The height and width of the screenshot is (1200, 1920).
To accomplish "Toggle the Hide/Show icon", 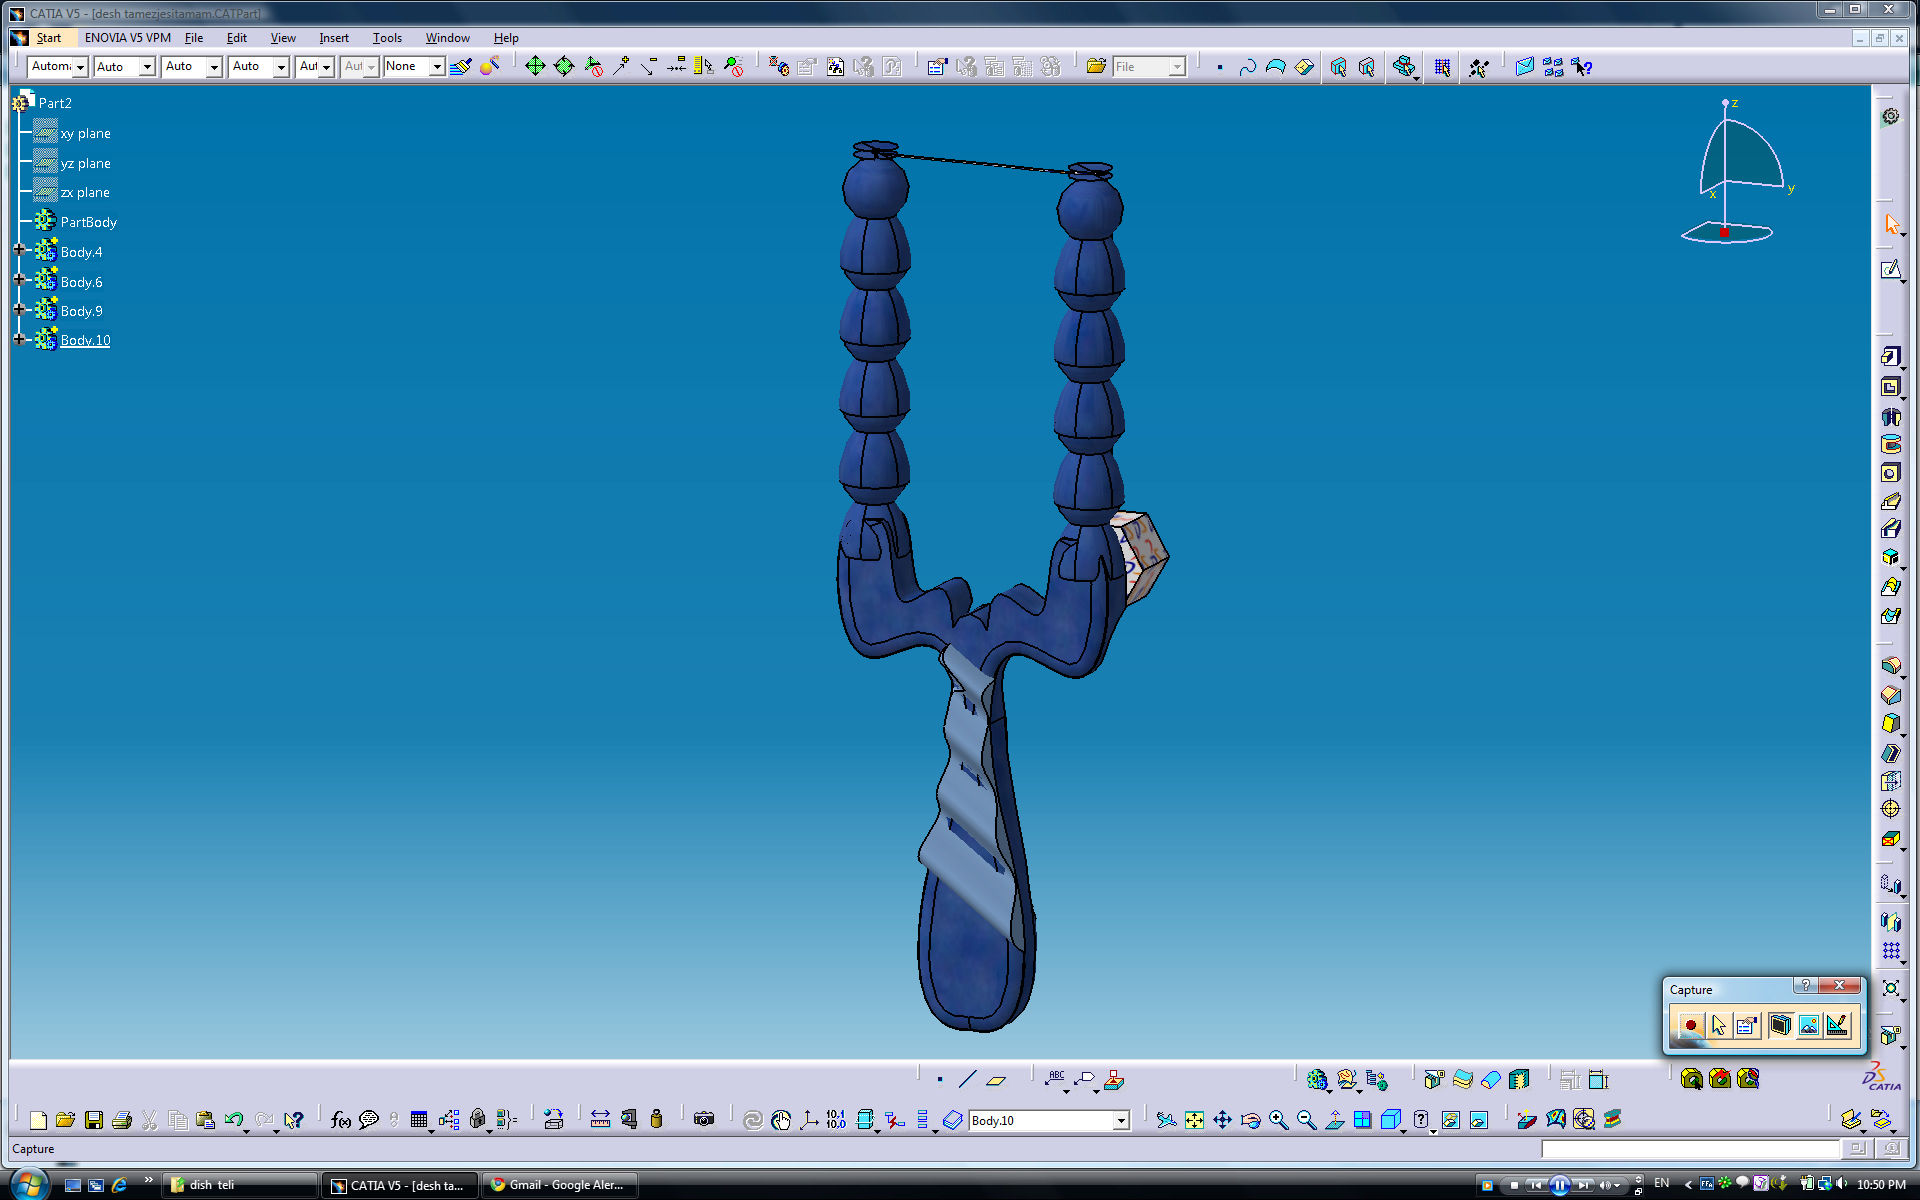I will coord(1451,1120).
